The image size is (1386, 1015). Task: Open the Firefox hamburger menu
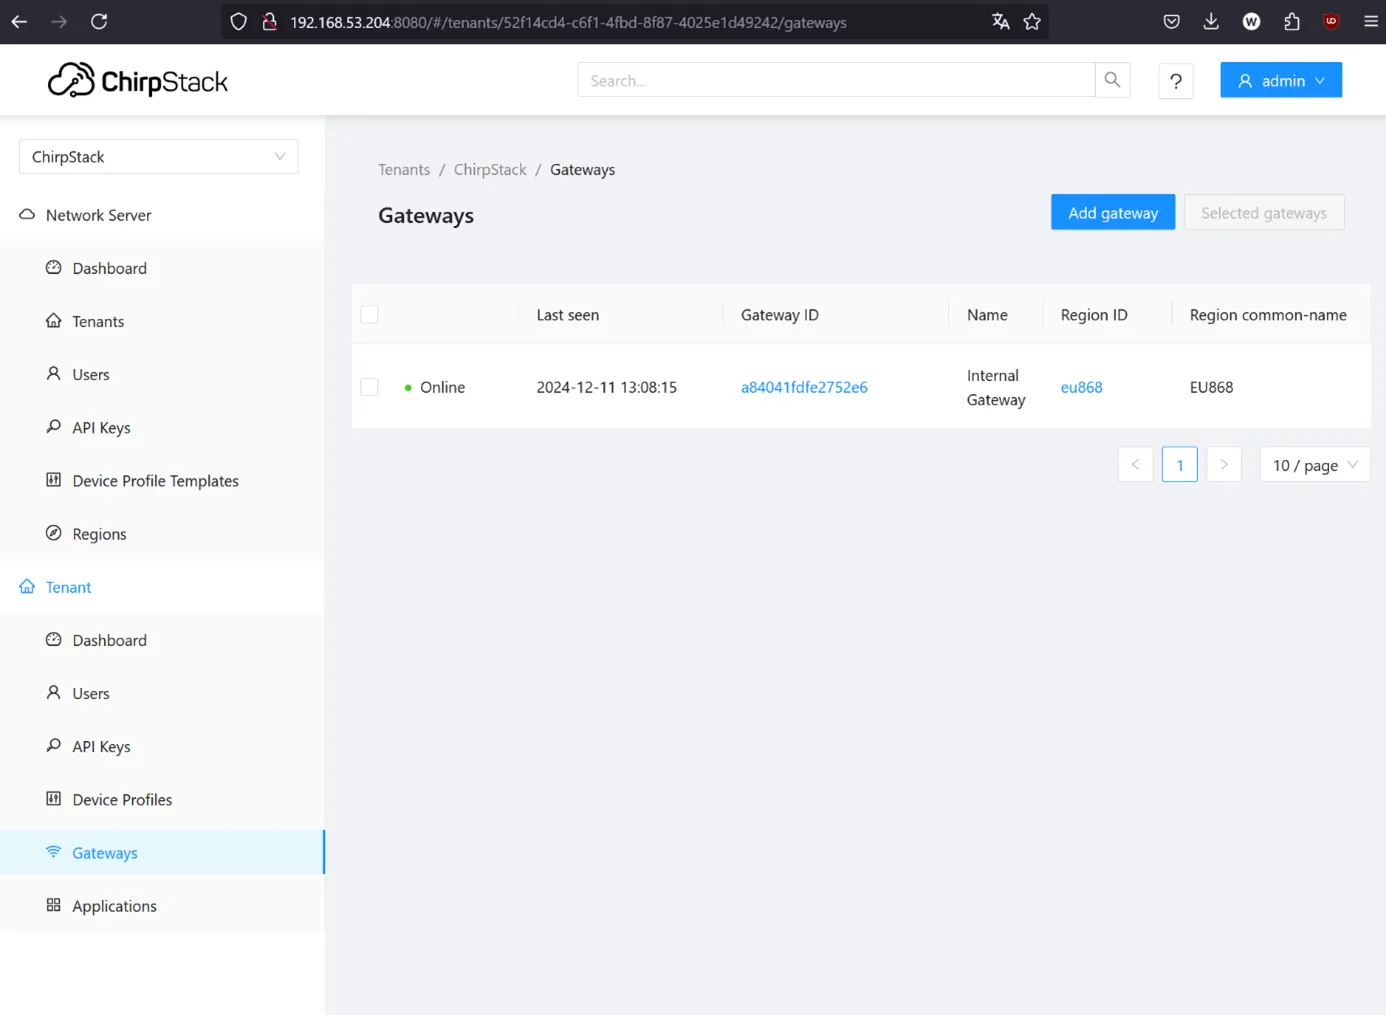1370,22
